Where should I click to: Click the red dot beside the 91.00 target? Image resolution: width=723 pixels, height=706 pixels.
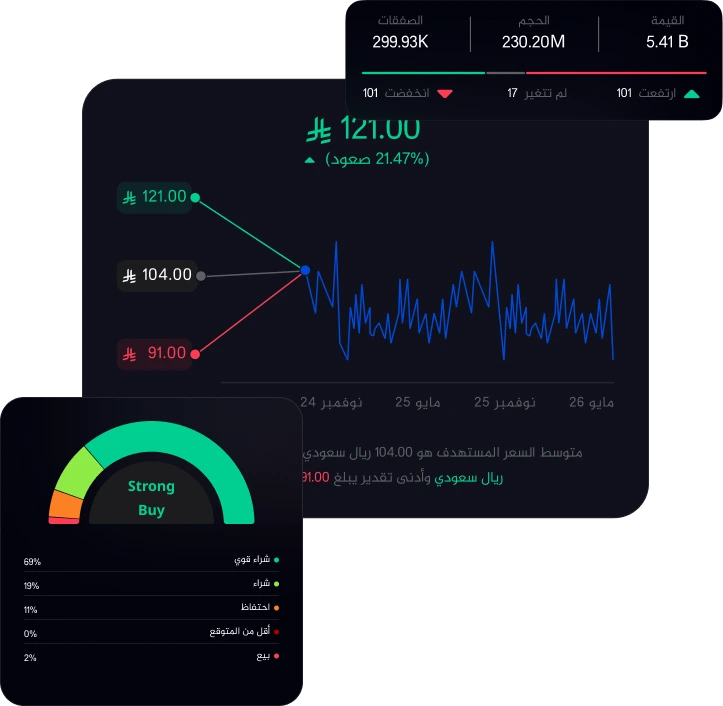(195, 354)
